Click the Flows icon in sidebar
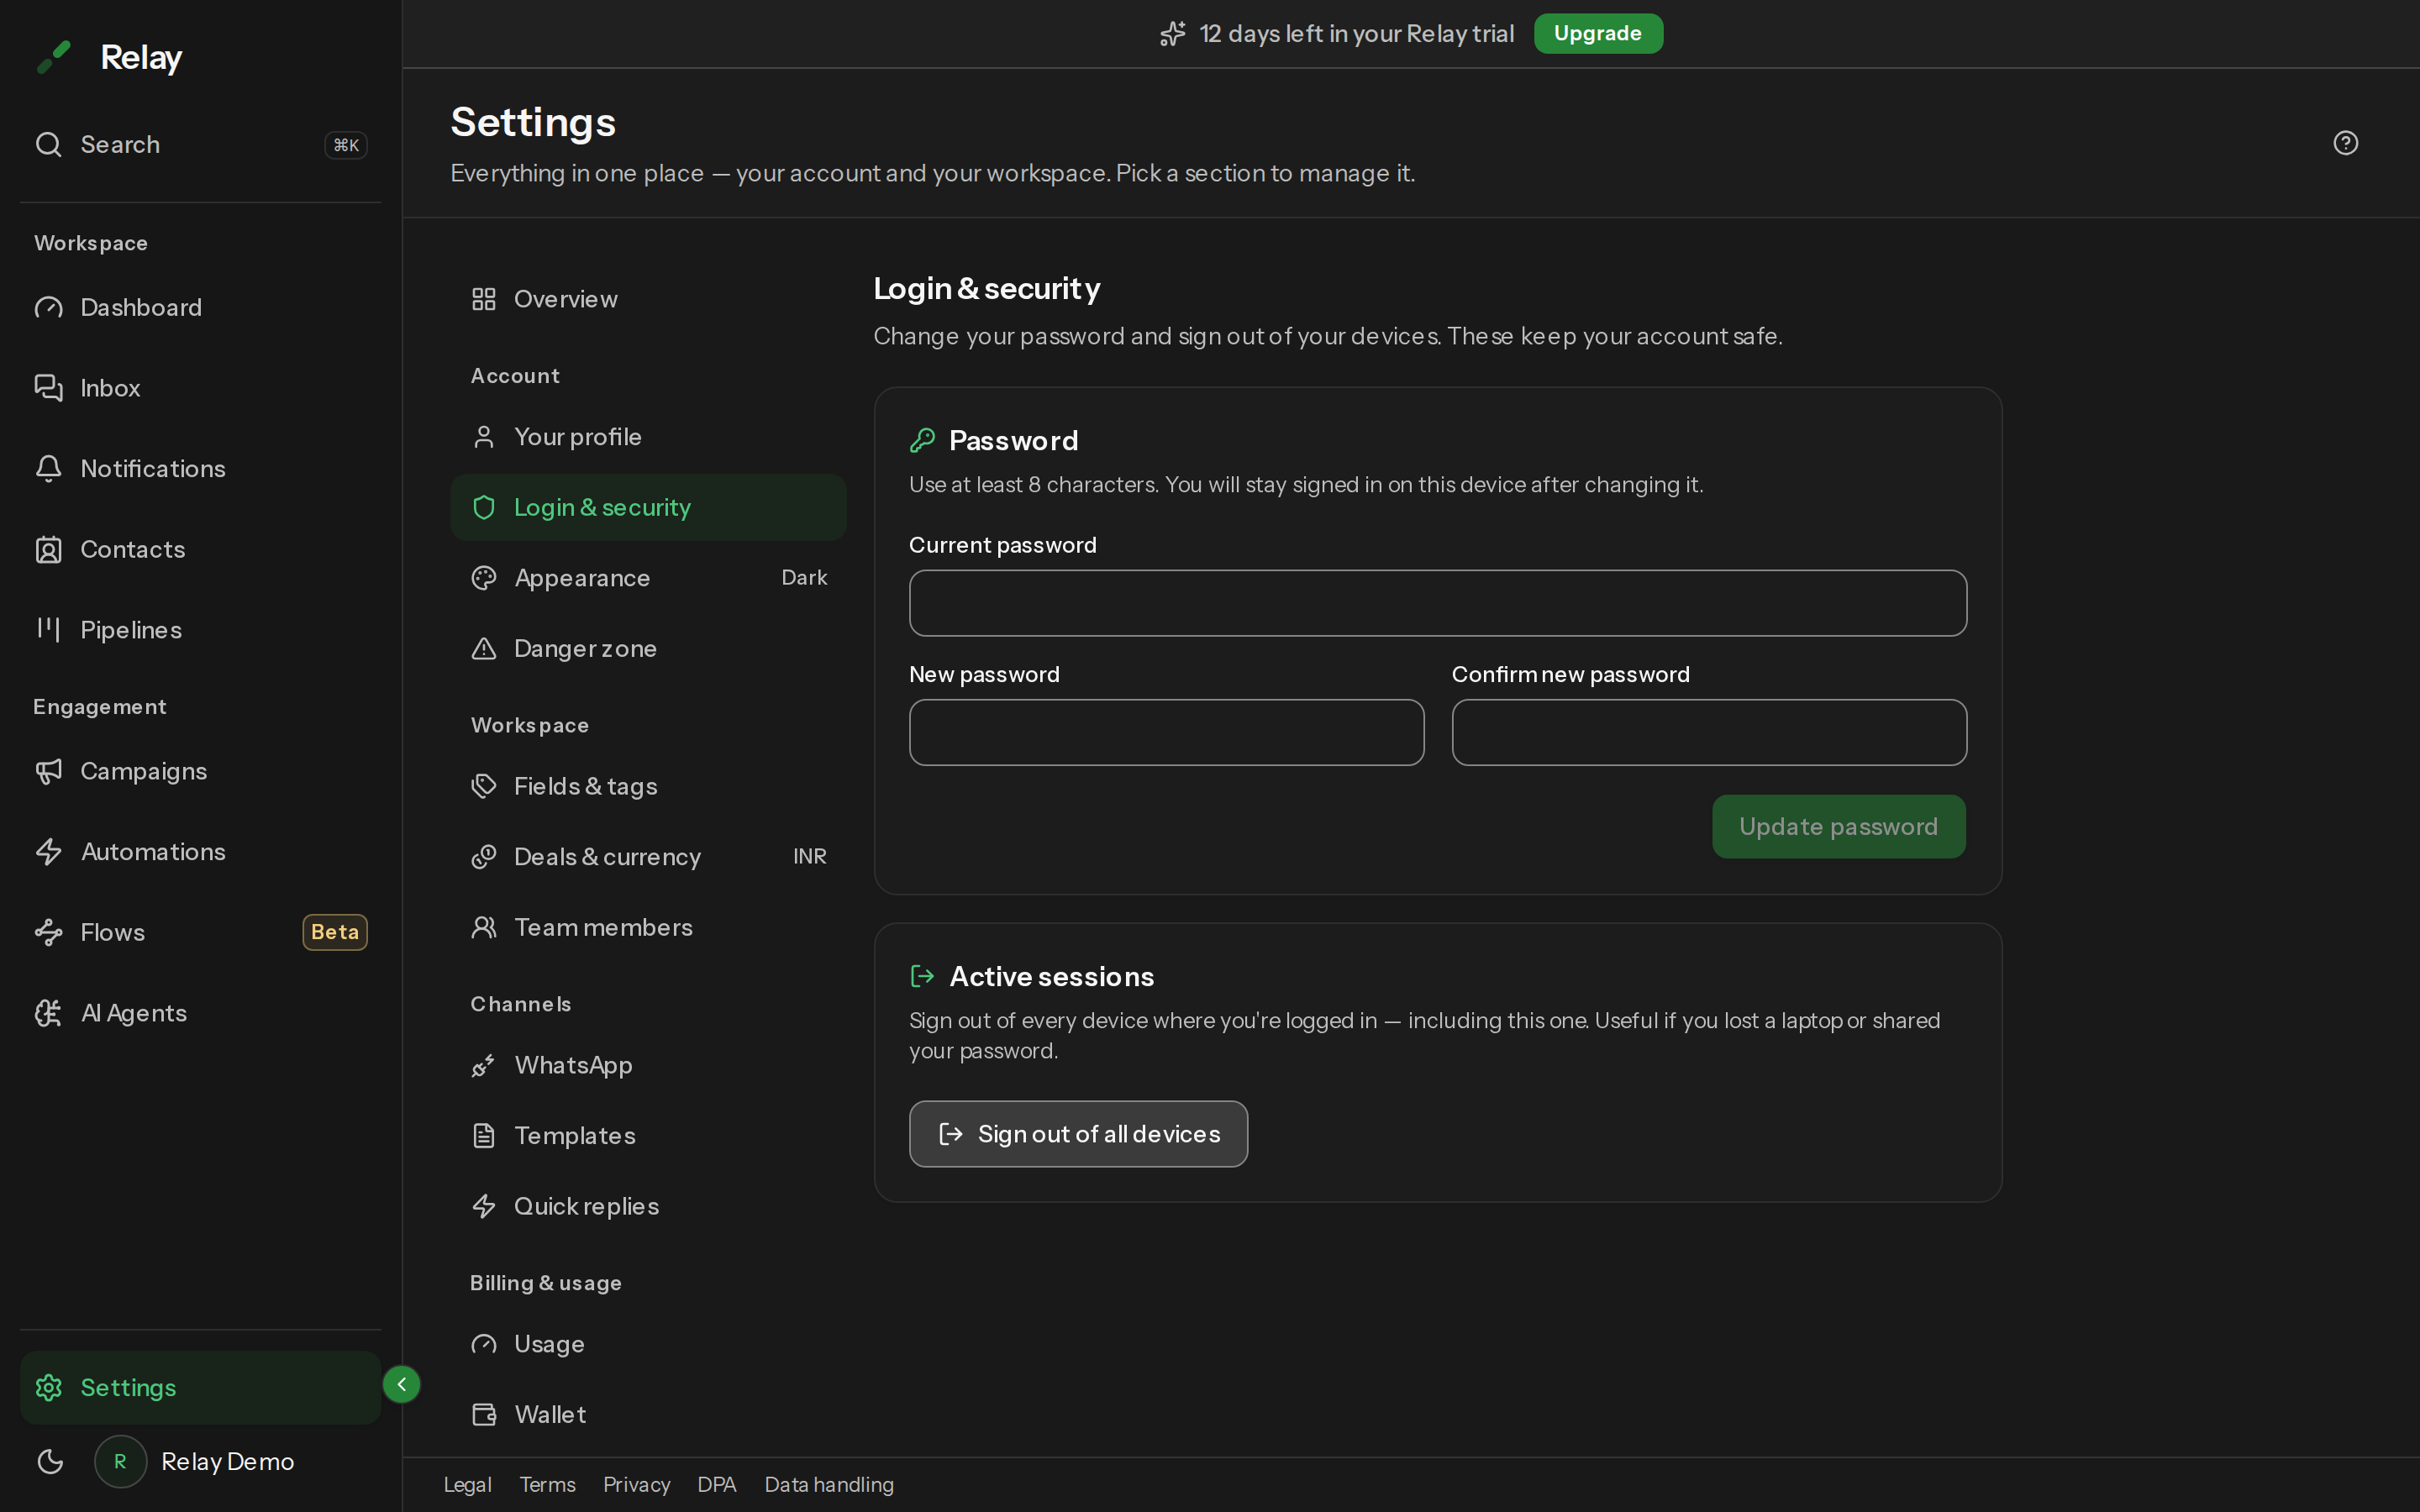Viewport: 2420px width, 1512px height. pos(48,932)
